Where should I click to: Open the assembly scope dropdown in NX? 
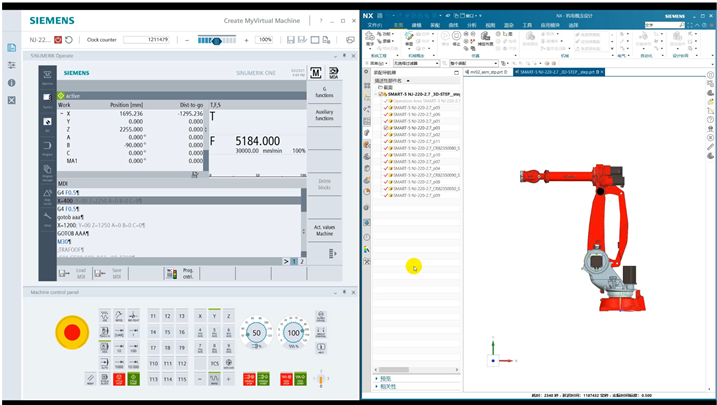coord(473,63)
